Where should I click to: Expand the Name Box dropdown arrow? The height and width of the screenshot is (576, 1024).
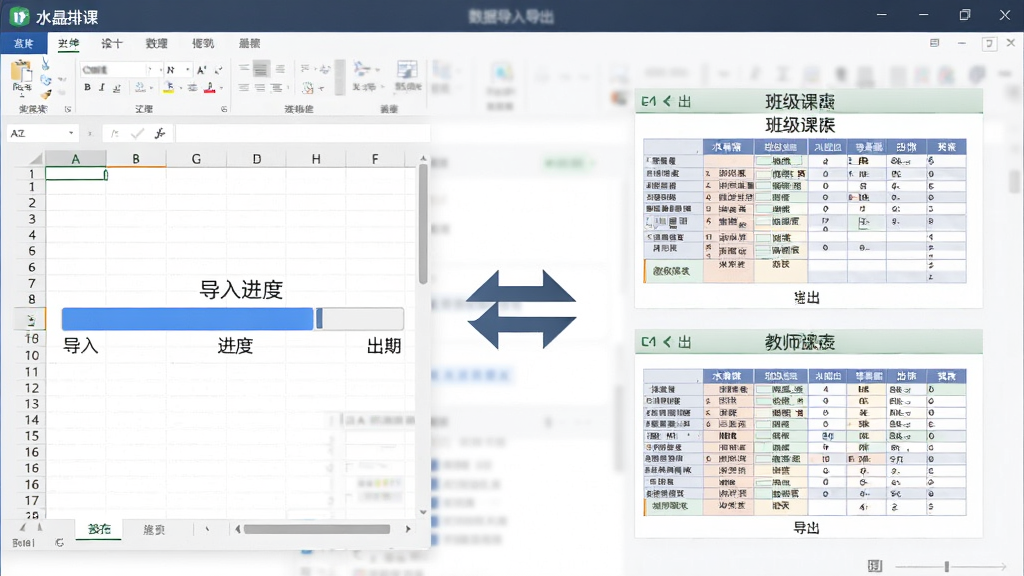click(71, 133)
